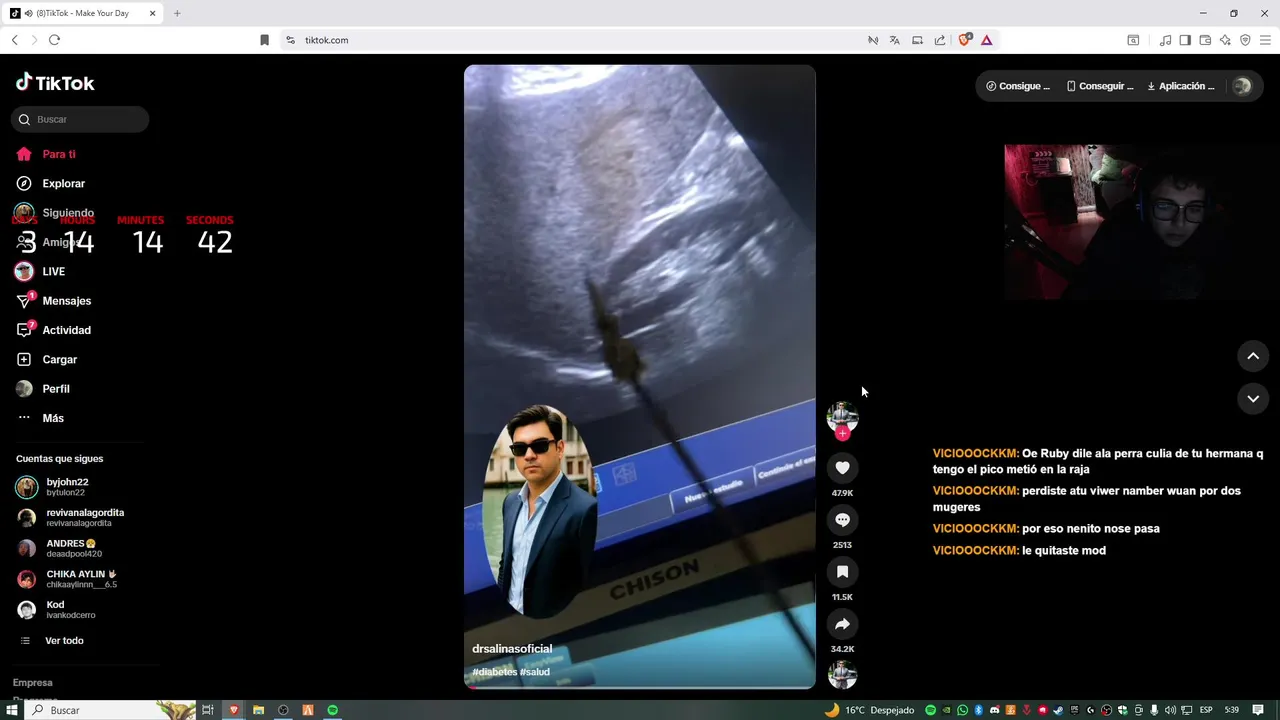
Task: Reload the page in the browser
Action: [54, 40]
